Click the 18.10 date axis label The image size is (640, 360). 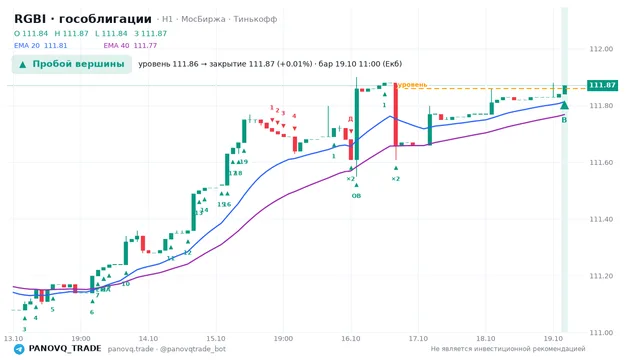[x=486, y=339]
